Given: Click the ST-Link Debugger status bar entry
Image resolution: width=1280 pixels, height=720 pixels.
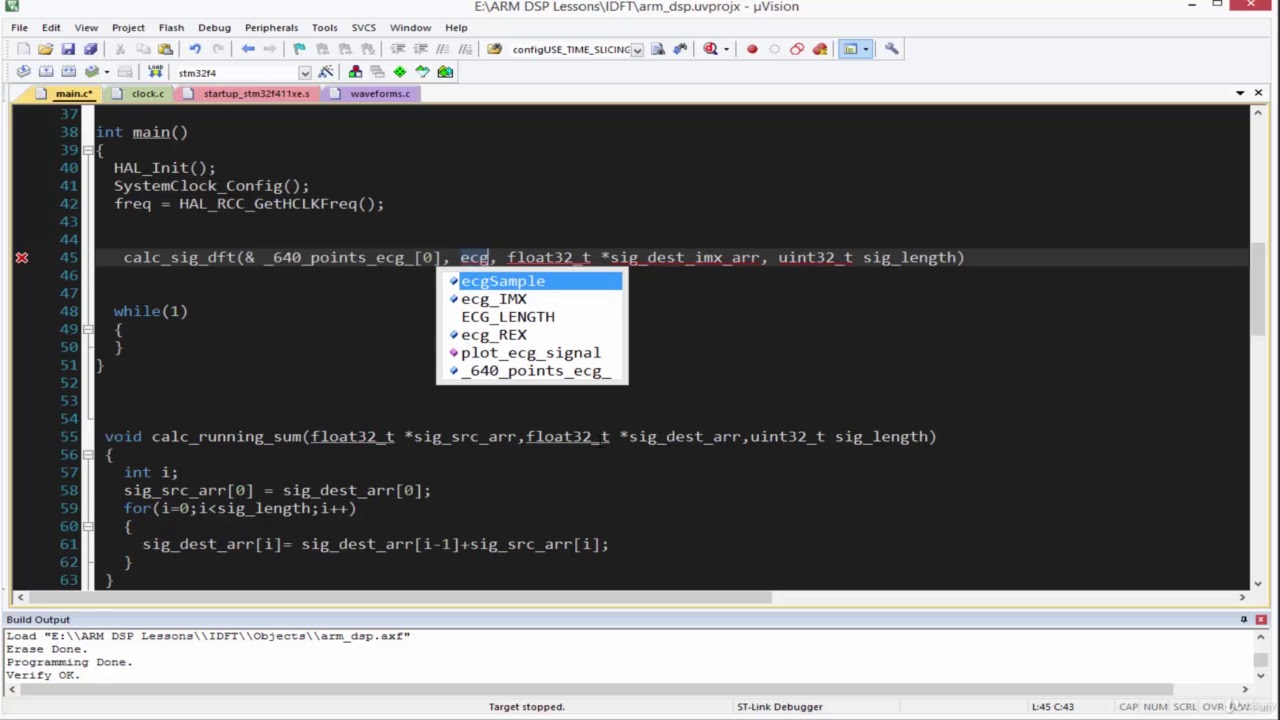Looking at the screenshot, I should click(x=780, y=707).
